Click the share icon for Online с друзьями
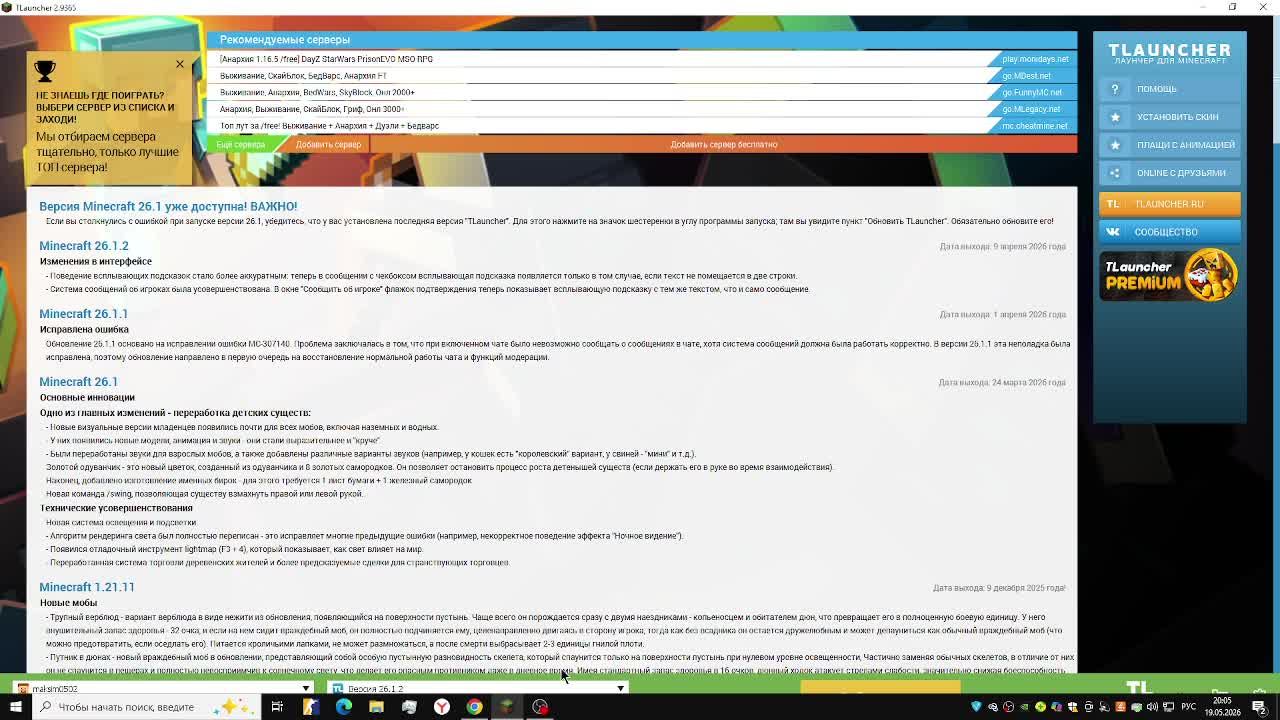 [1115, 173]
